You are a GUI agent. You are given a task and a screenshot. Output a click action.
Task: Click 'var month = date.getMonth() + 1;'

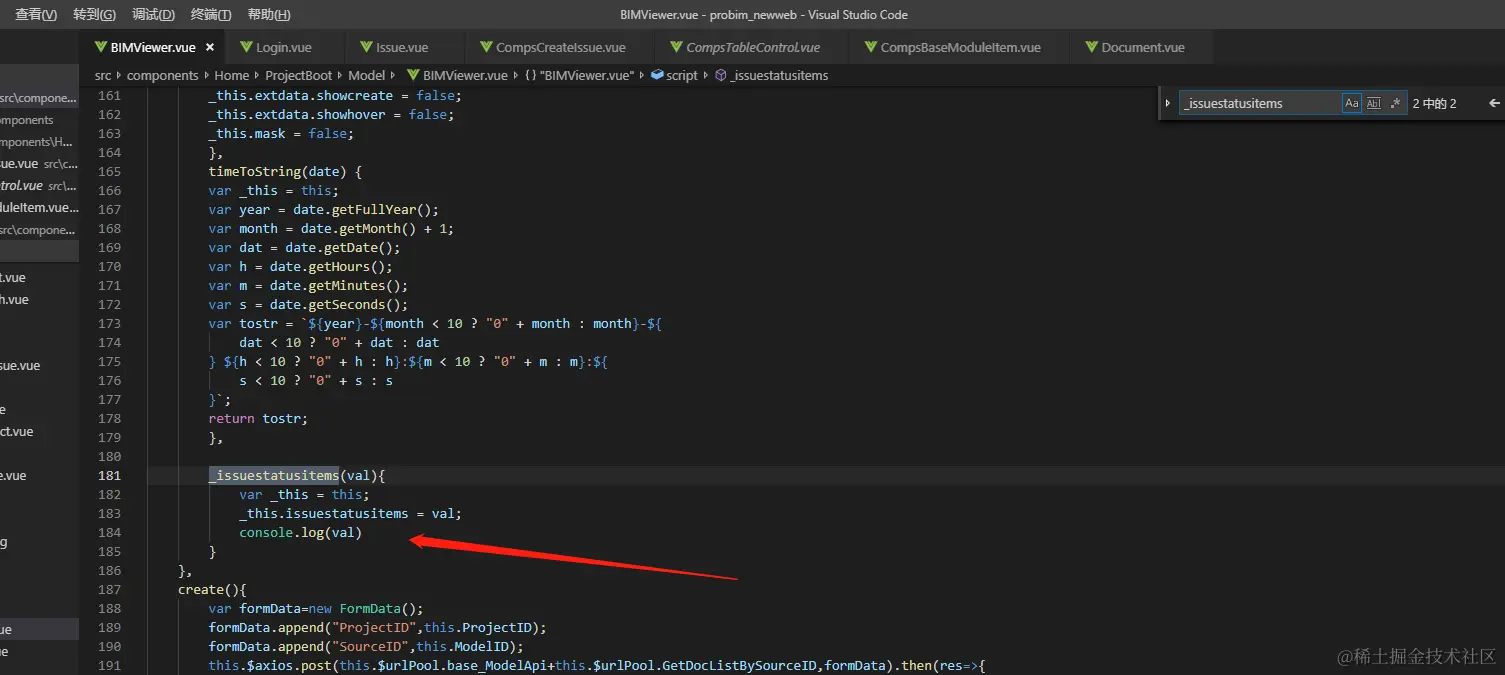(x=331, y=228)
